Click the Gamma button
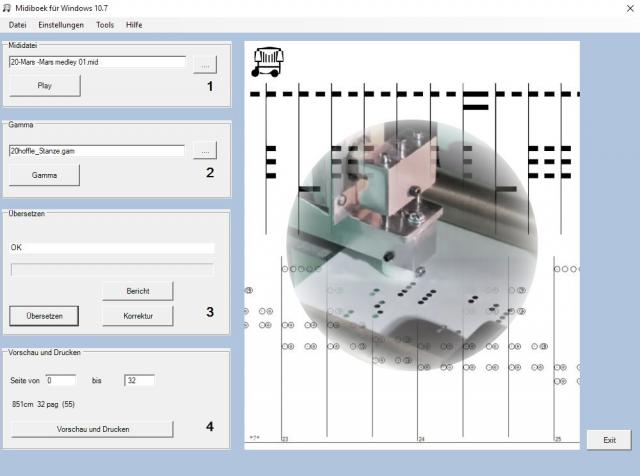Image resolution: width=640 pixels, height=476 pixels. [x=44, y=175]
